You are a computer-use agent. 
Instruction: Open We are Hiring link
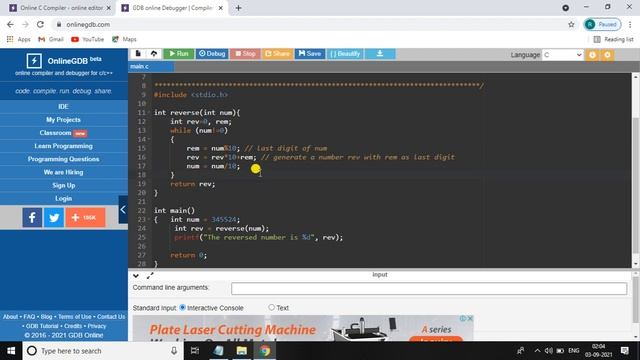64,172
